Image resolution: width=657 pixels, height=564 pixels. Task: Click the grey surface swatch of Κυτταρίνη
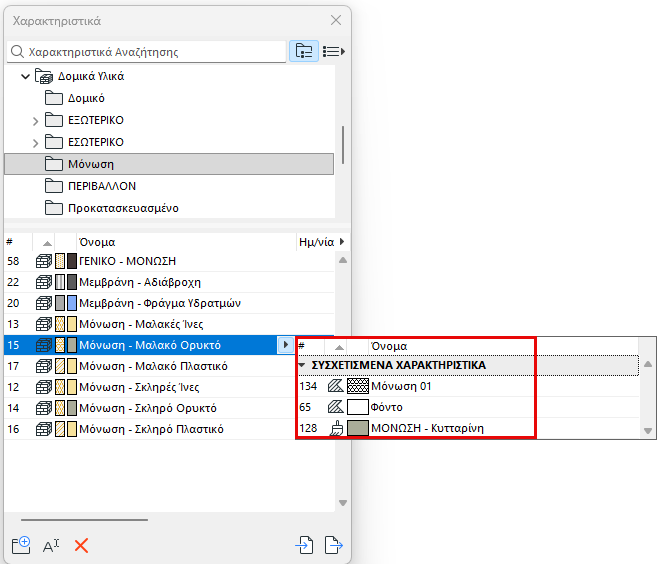click(358, 428)
